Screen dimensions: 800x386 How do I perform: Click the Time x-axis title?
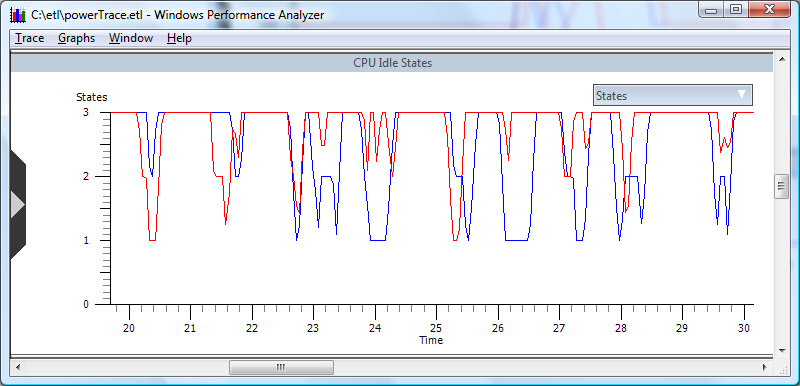[x=431, y=340]
